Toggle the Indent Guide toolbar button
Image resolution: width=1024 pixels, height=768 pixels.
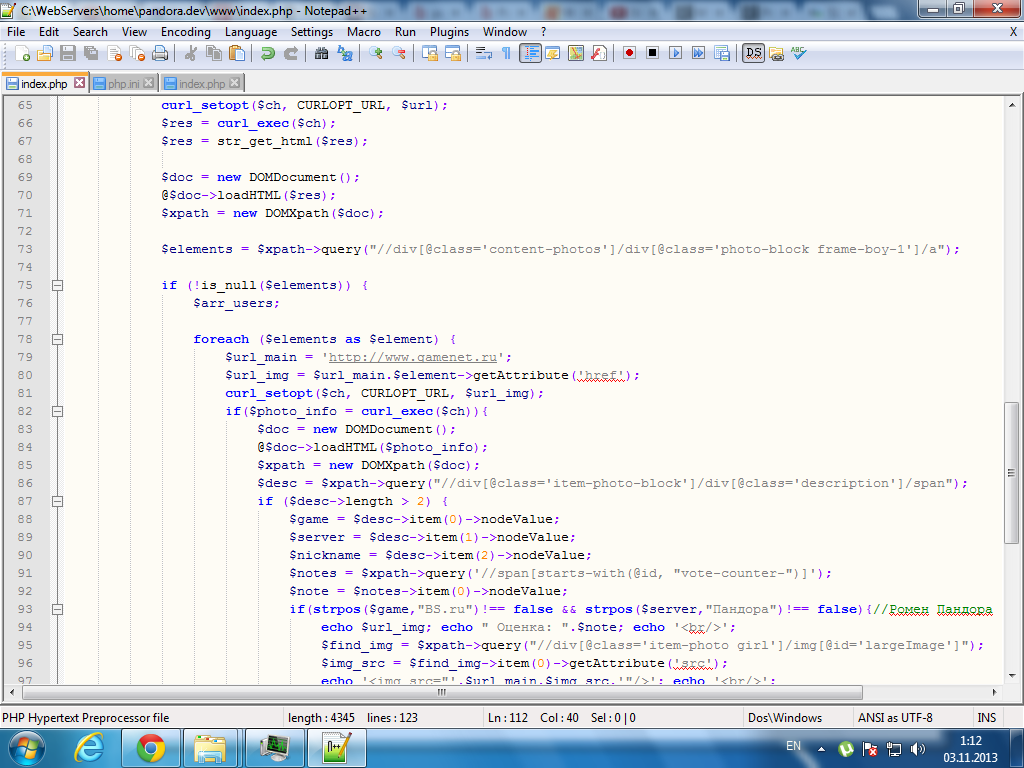click(530, 53)
